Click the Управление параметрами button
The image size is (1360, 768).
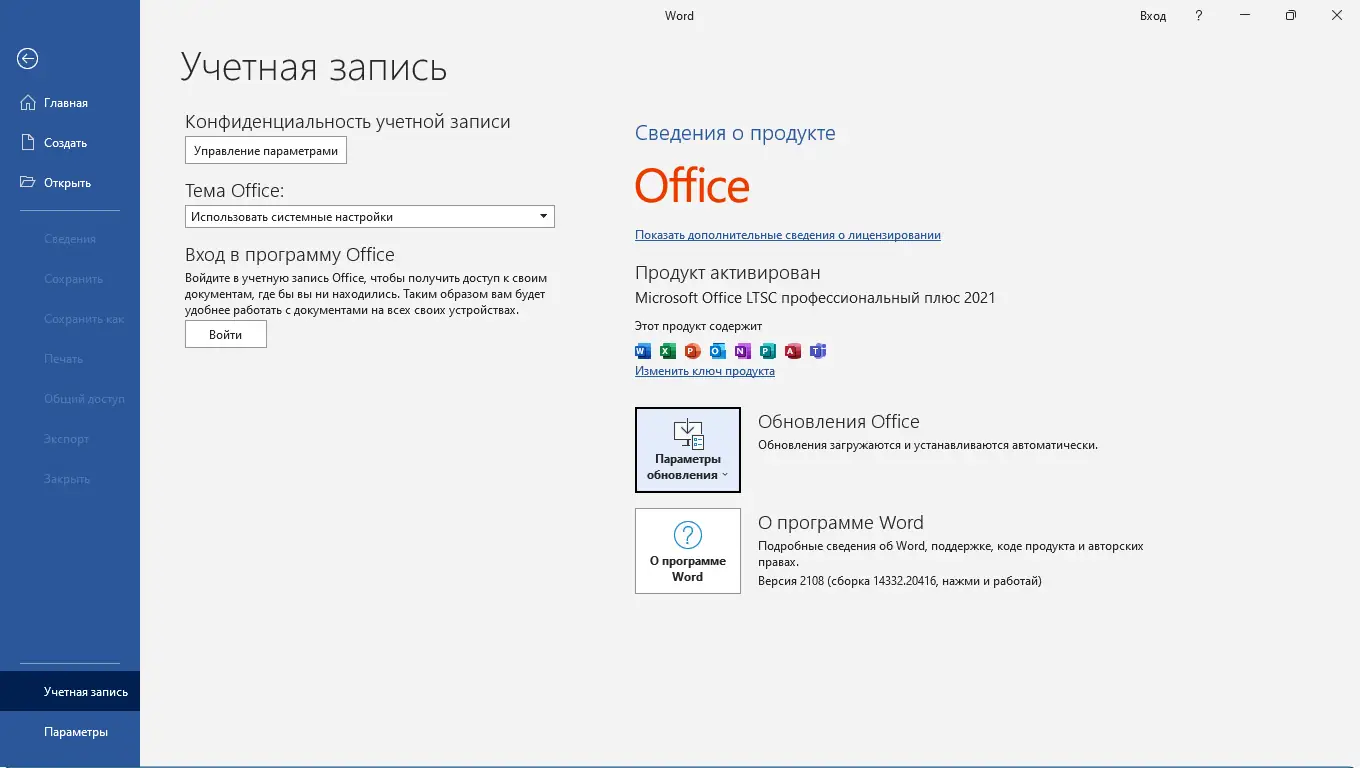(x=266, y=151)
